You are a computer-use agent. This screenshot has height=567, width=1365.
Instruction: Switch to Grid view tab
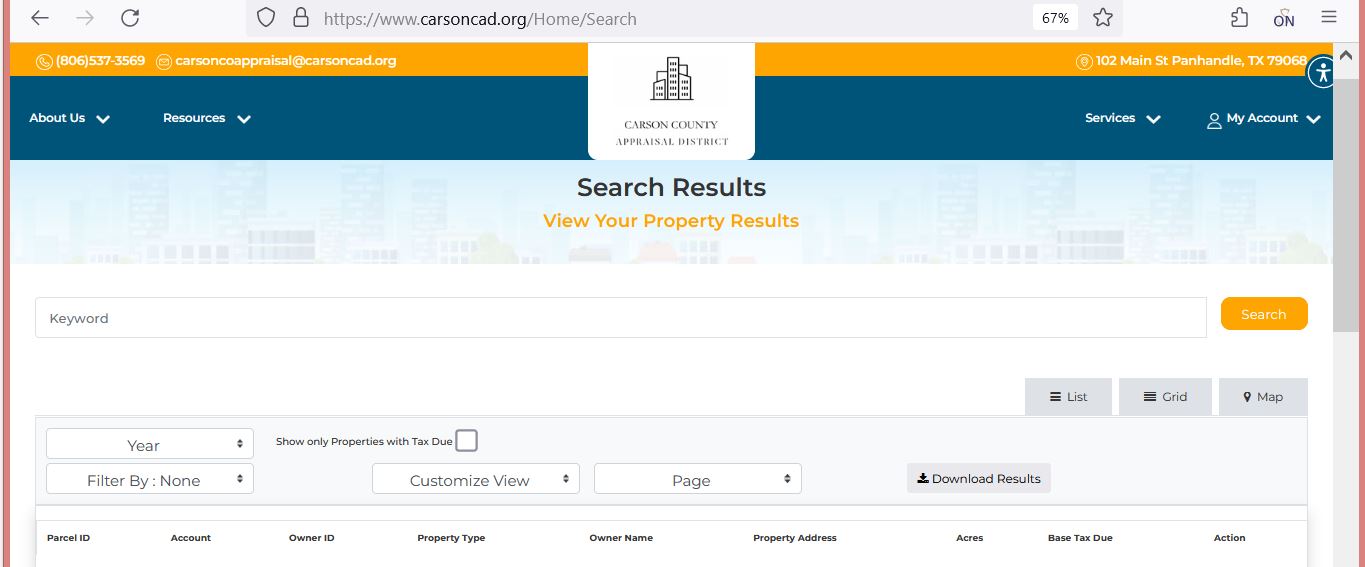(1165, 397)
